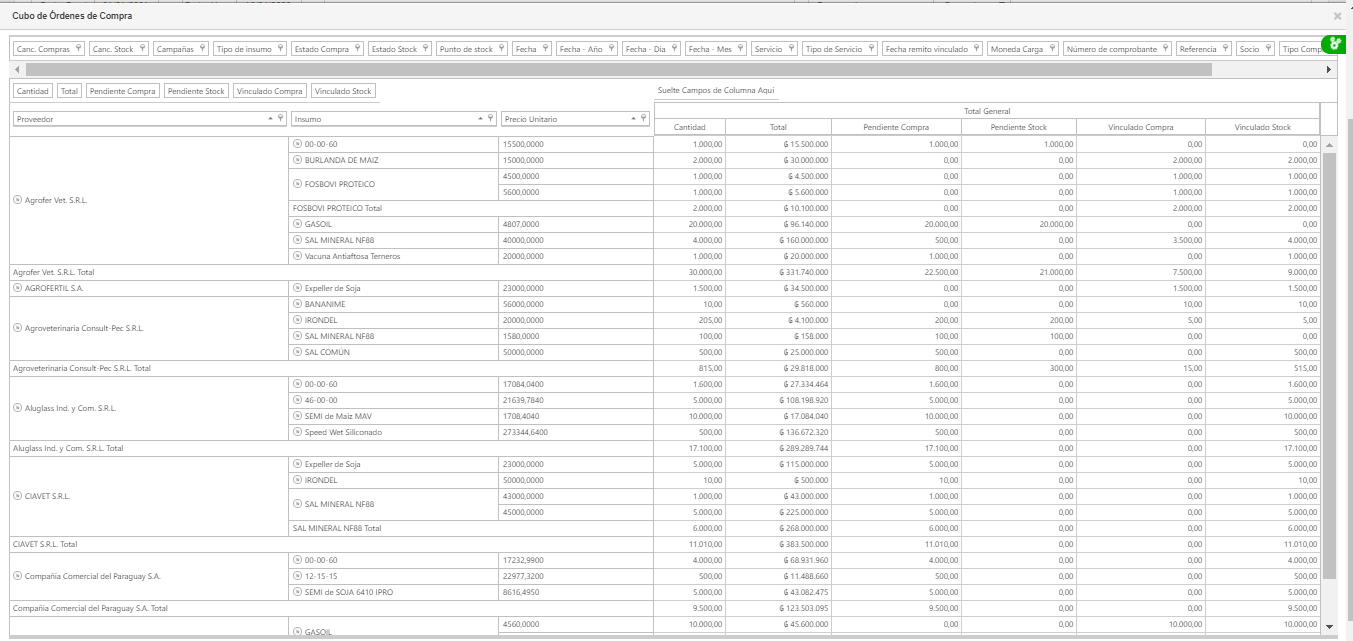Image resolution: width=1353 pixels, height=641 pixels.
Task: Collapse the 12-15-15 insumo row
Action: pos(297,576)
